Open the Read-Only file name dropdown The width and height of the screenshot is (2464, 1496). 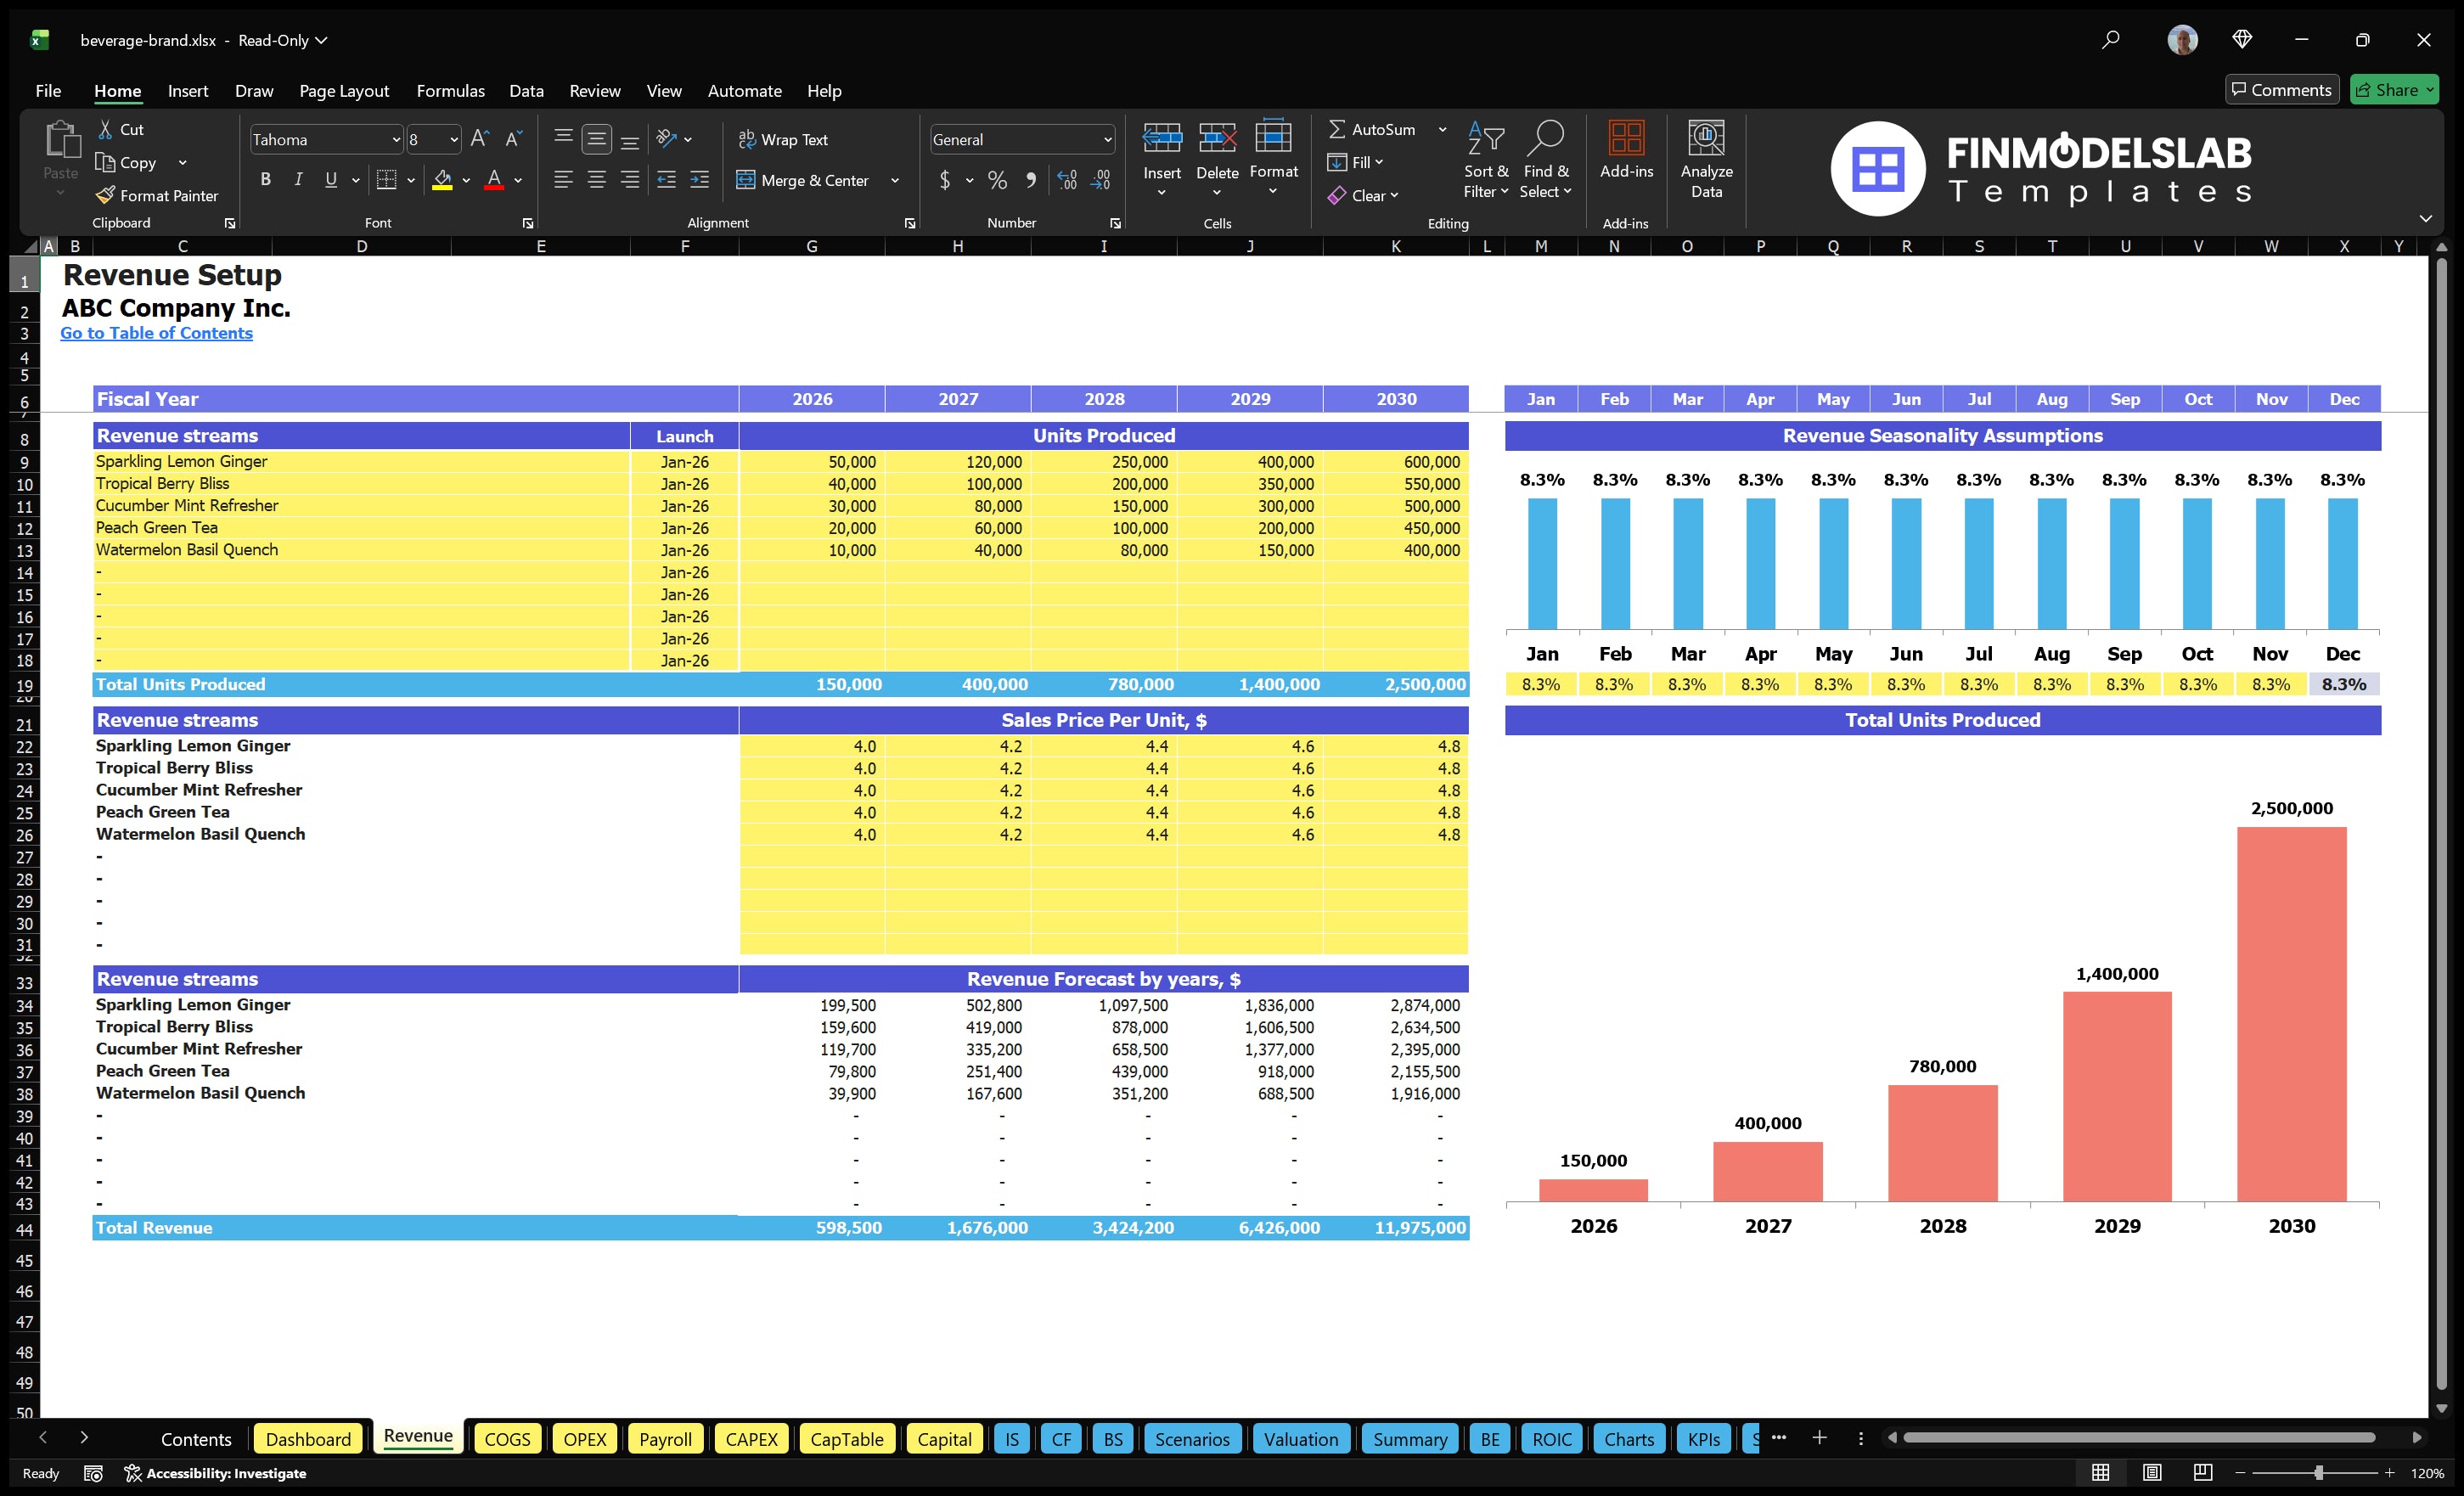(x=283, y=40)
